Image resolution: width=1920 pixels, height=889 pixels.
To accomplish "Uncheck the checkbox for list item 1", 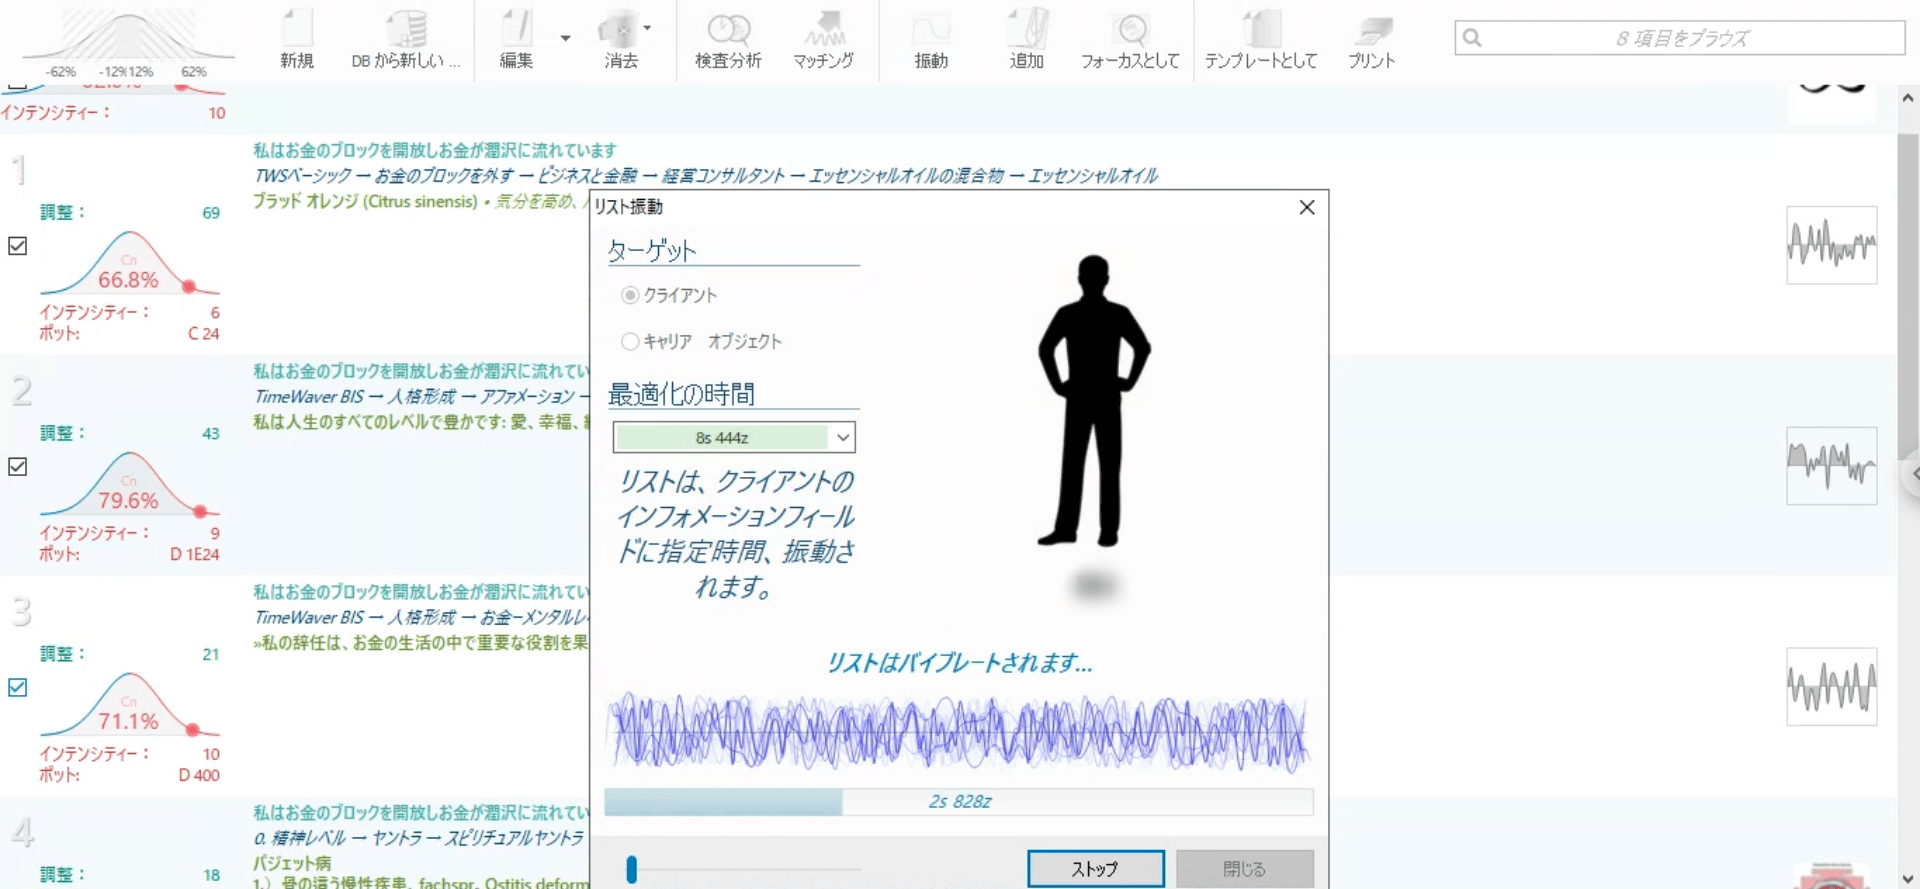I will [18, 246].
